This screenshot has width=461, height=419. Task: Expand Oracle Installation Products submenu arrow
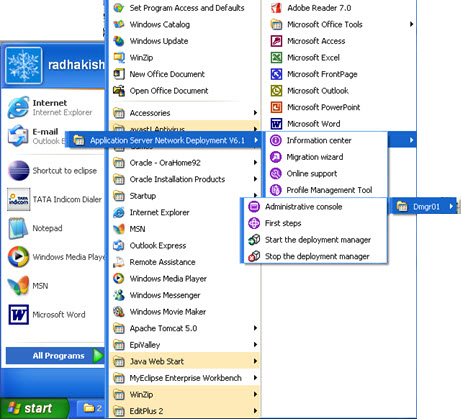coord(255,179)
